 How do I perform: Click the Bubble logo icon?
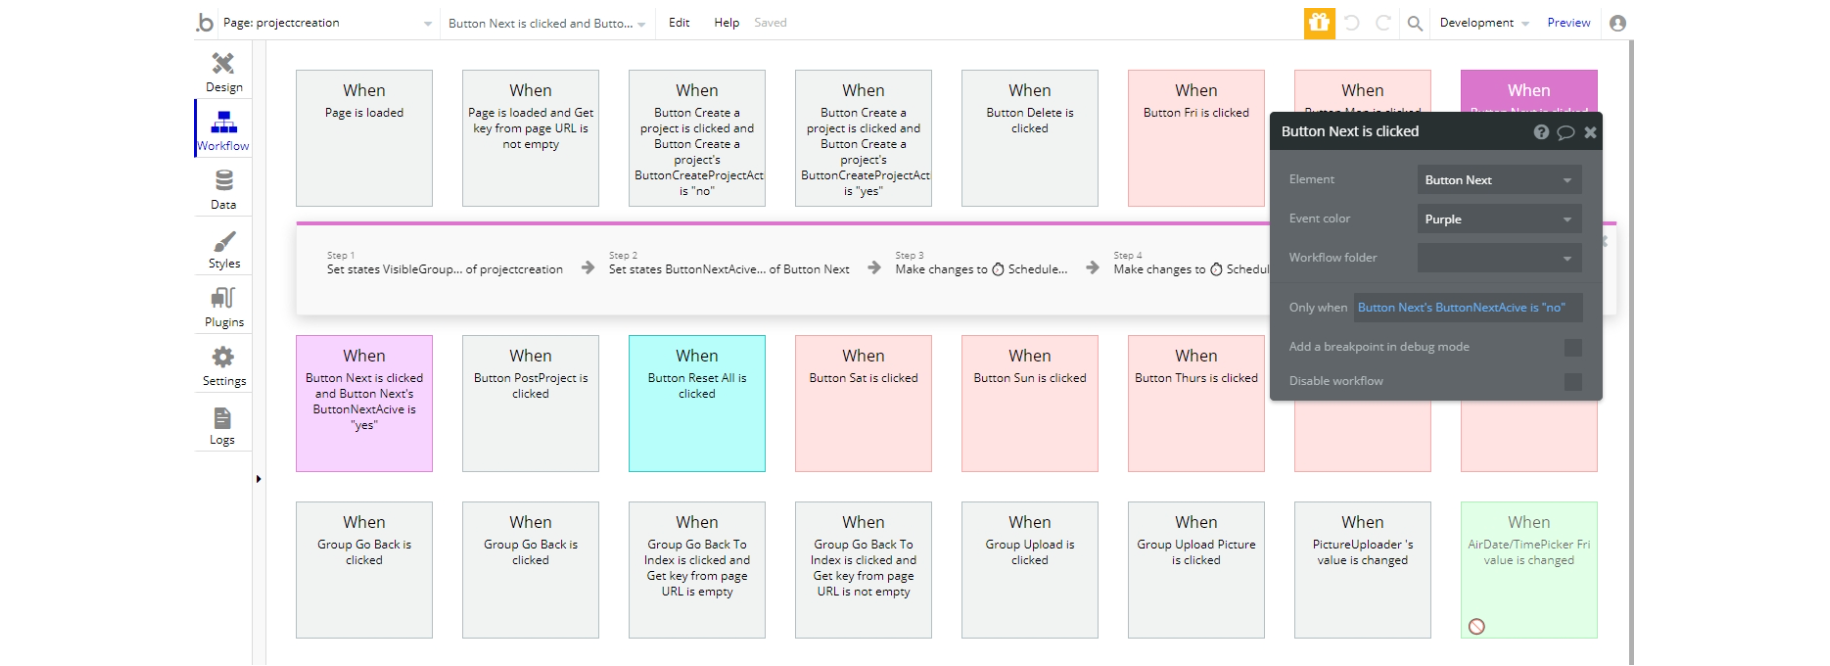205,22
